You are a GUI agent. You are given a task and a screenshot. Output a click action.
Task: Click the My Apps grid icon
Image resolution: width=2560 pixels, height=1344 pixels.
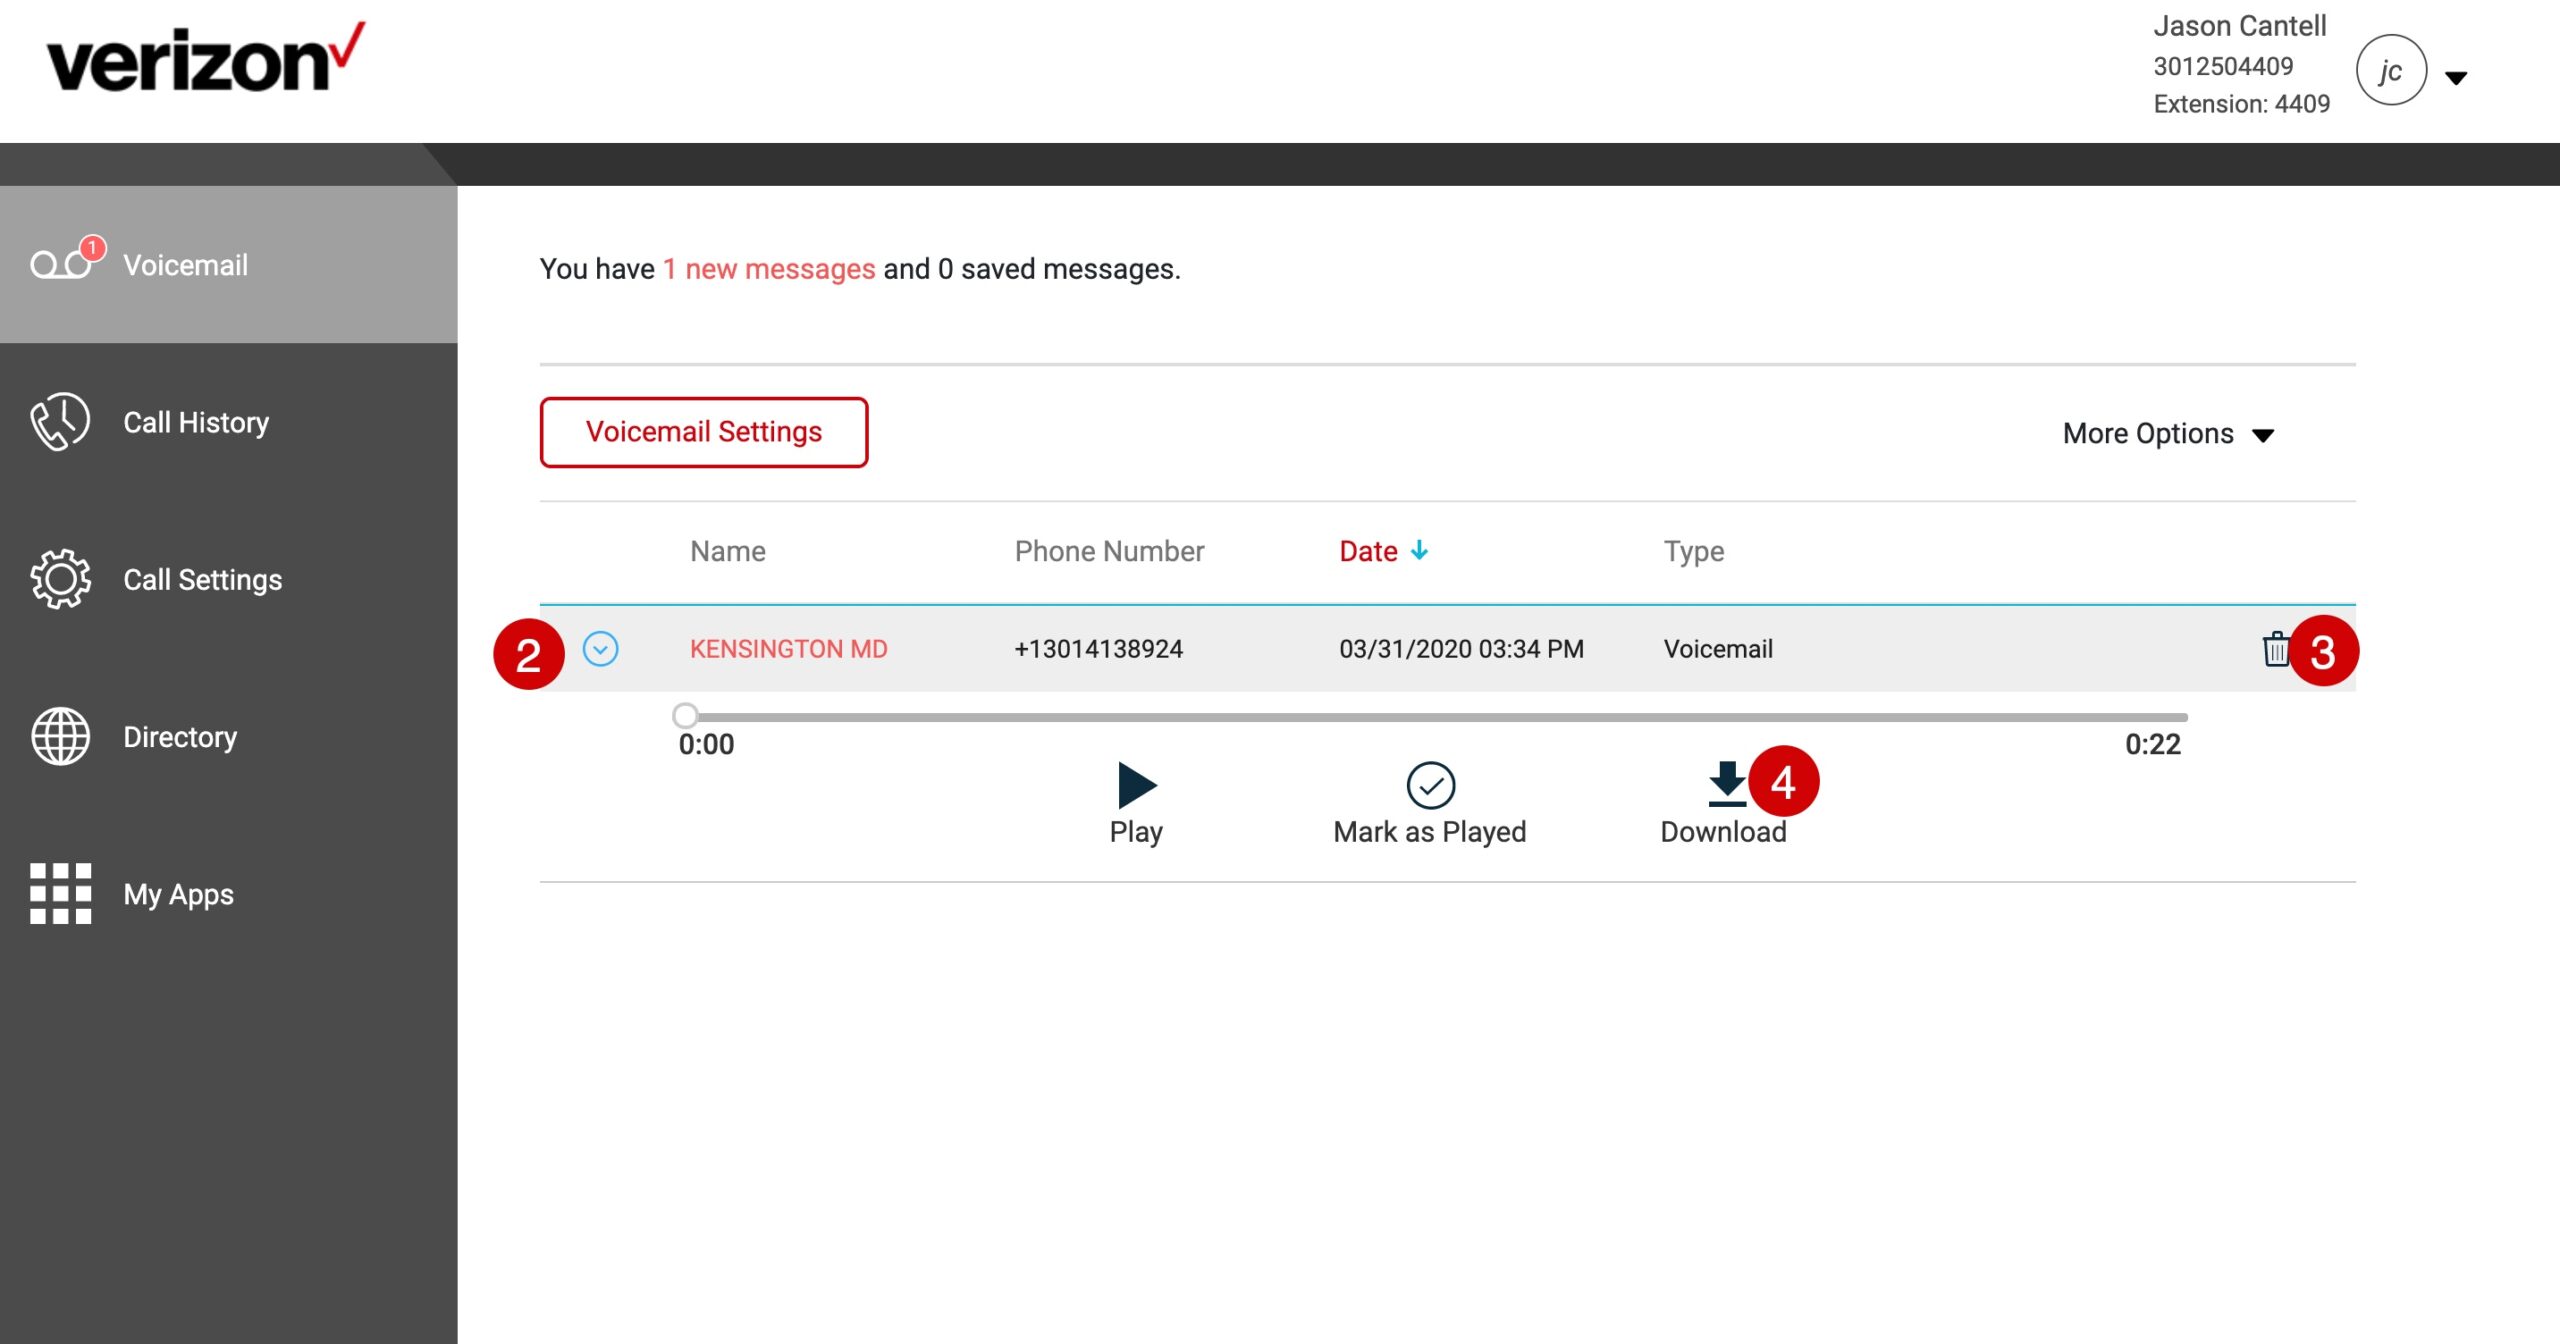click(x=60, y=894)
